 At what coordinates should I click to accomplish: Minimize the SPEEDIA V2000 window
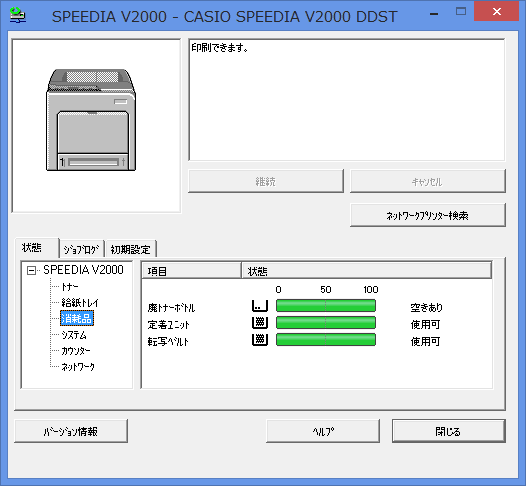click(434, 13)
